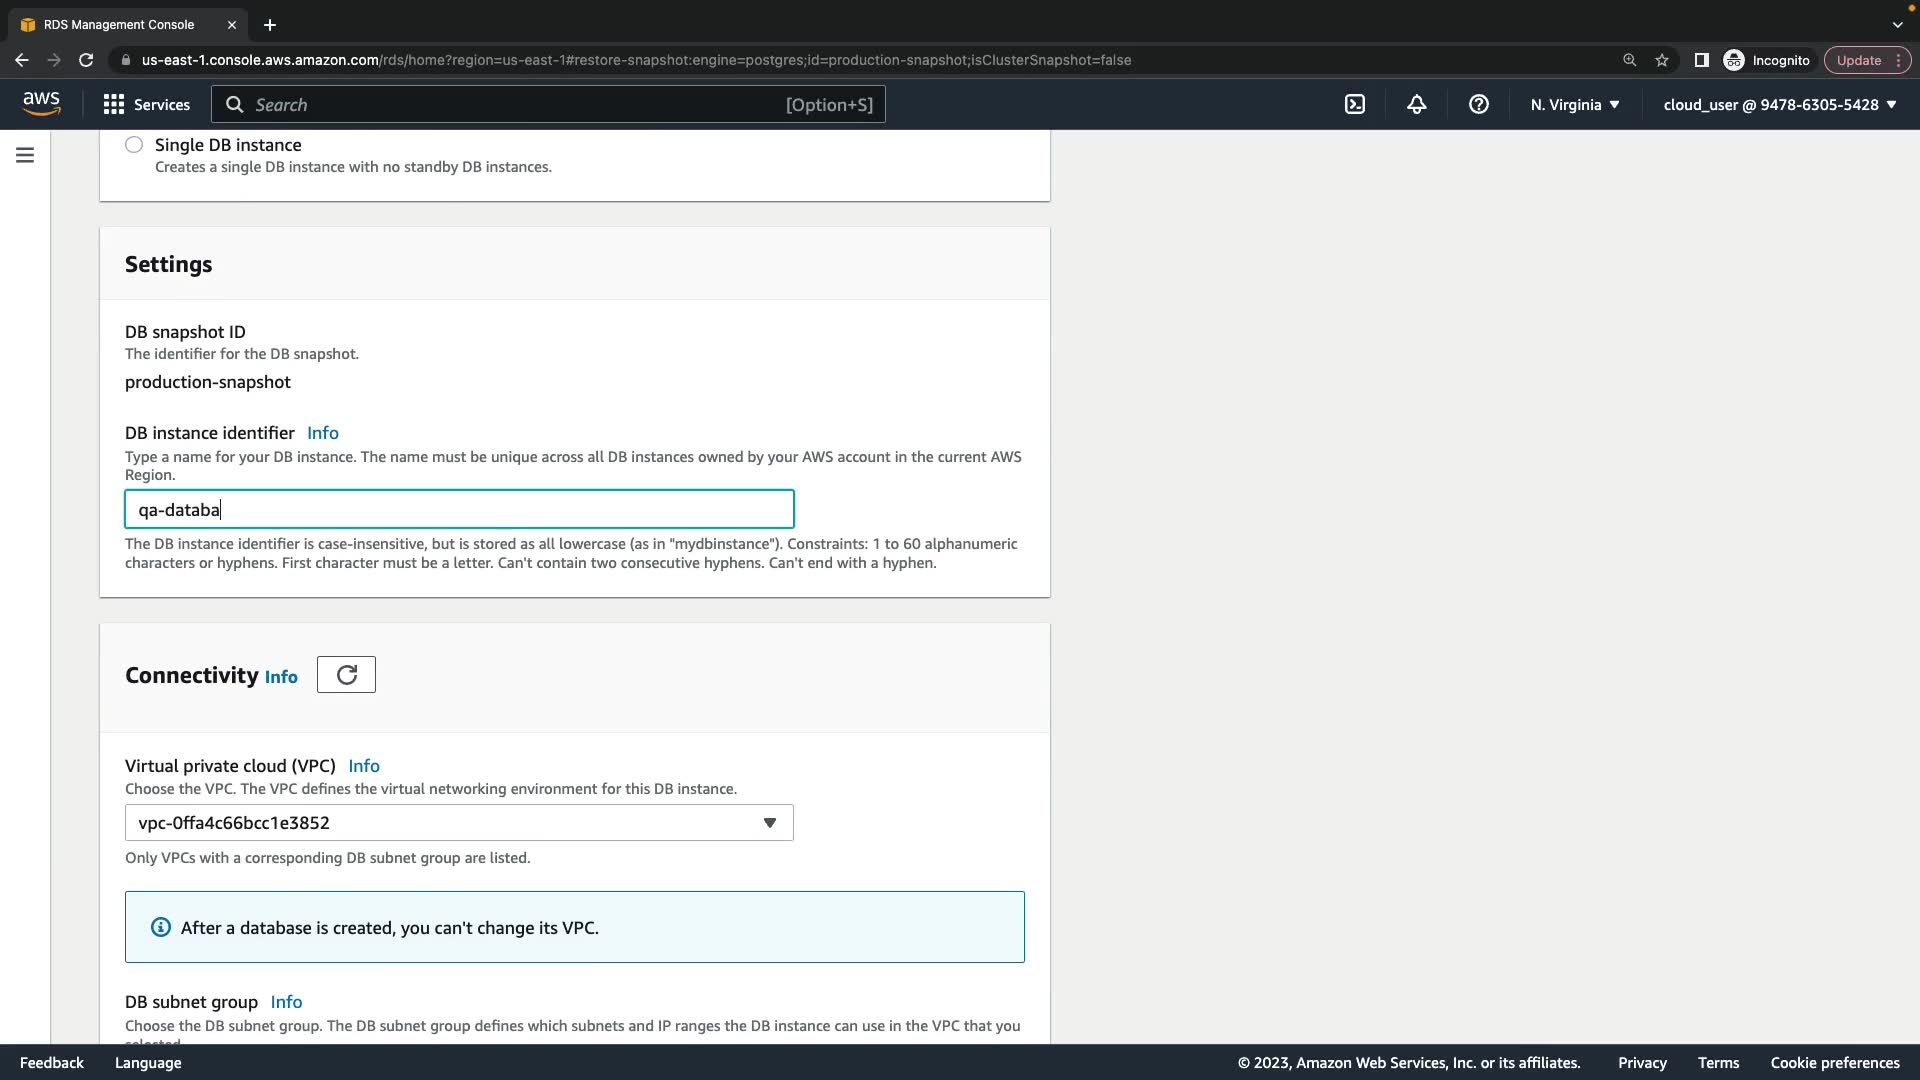The height and width of the screenshot is (1080, 1920).
Task: Select the Single DB instance option
Action: [134, 145]
